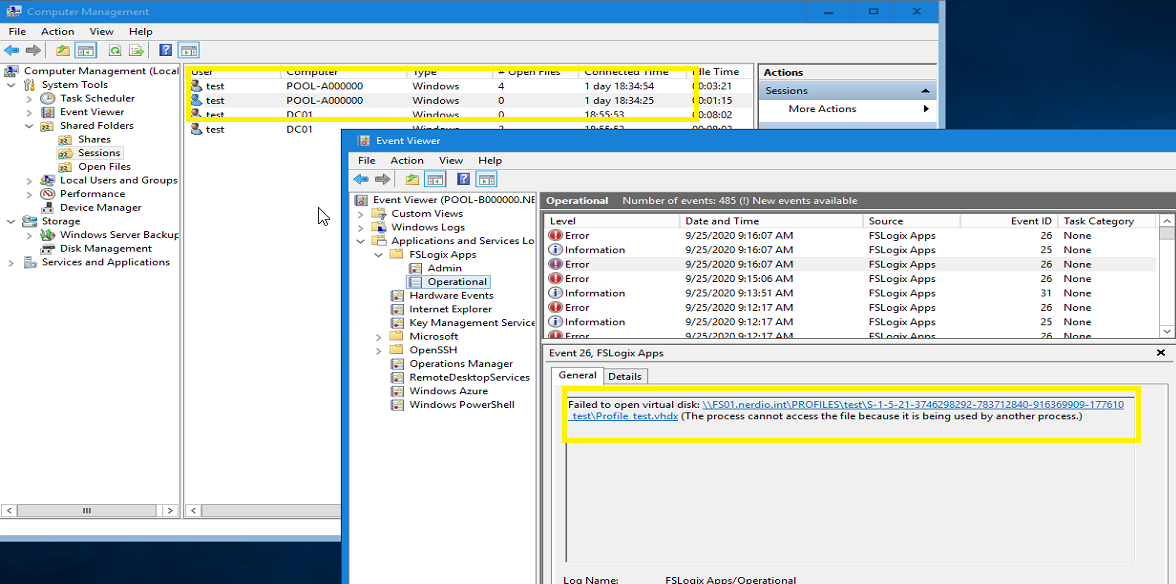Screen dimensions: 1176x584
Task: Collapse Shared Folders tree node
Action: click(29, 126)
